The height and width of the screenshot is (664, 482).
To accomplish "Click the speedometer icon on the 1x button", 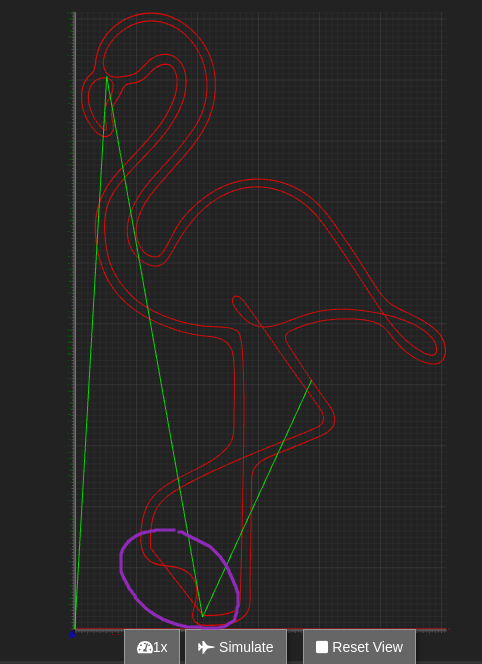I will (144, 647).
